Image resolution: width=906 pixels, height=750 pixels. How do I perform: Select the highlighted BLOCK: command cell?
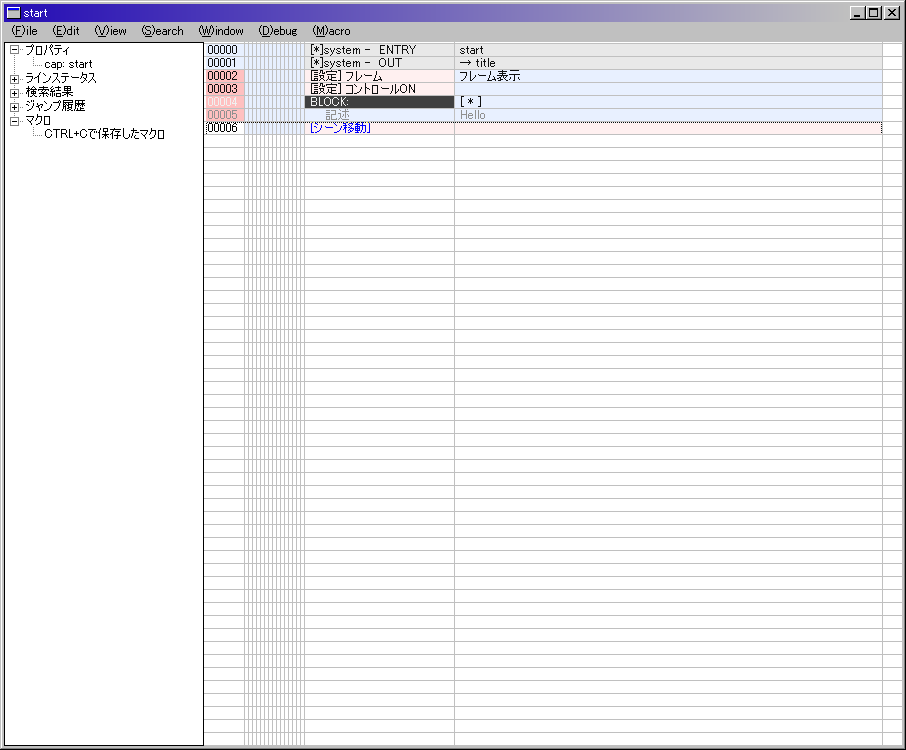pos(379,102)
